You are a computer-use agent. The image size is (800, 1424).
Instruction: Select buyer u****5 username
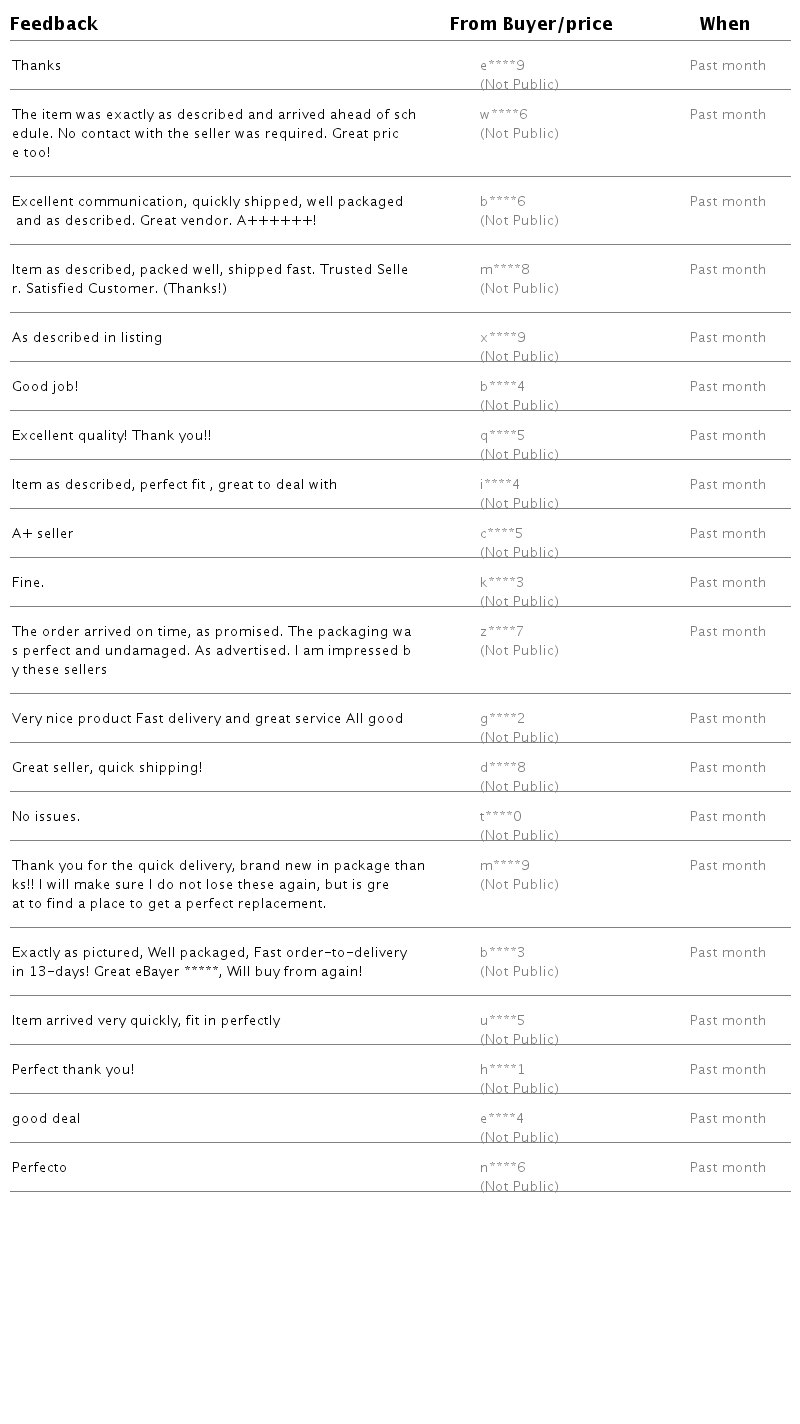502,1021
